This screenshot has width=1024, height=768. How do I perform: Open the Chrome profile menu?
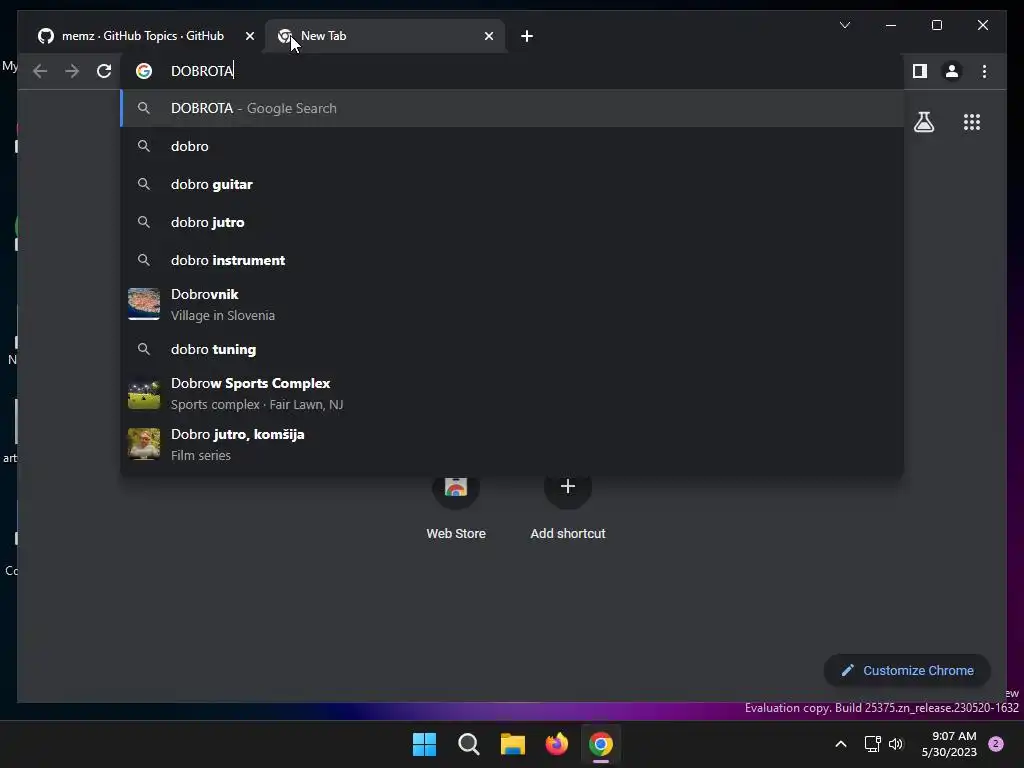click(x=952, y=71)
